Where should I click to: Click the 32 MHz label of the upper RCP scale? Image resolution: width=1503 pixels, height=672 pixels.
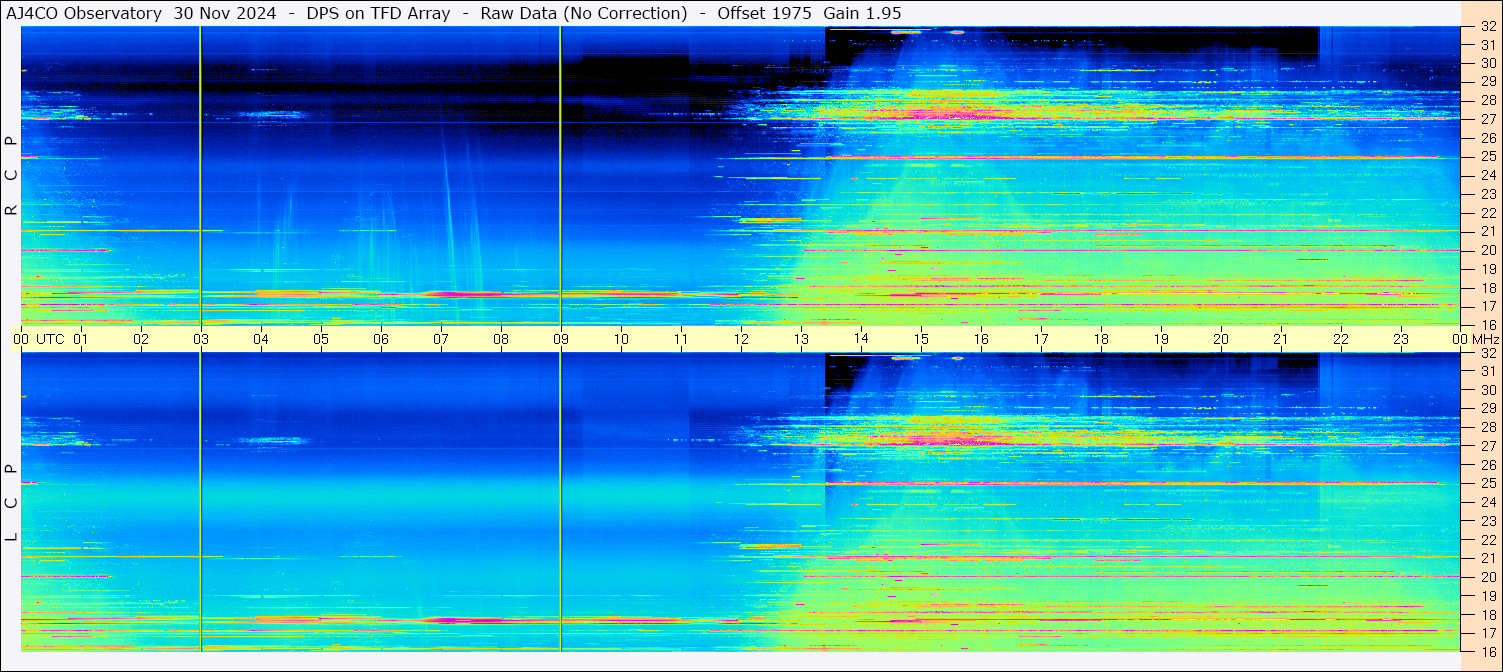1487,27
